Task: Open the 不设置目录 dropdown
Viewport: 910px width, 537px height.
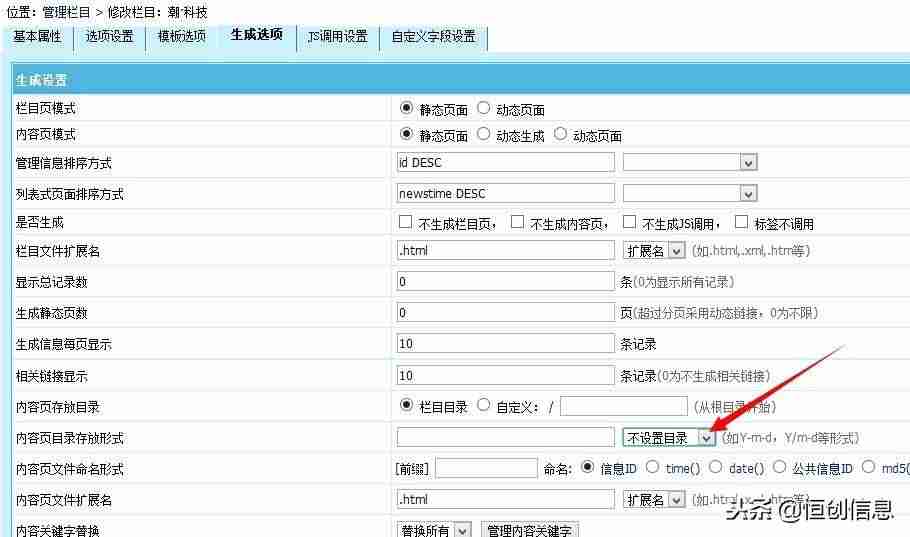Action: (x=669, y=438)
